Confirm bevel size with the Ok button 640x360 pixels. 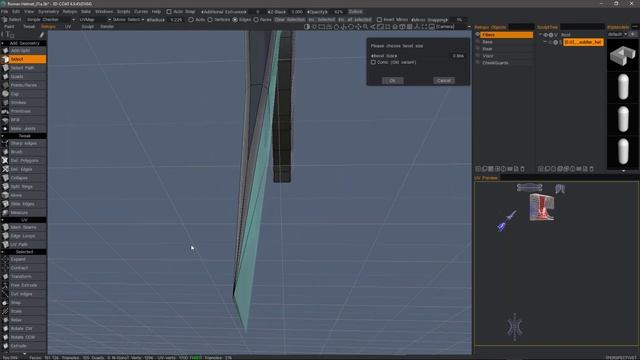pos(393,80)
